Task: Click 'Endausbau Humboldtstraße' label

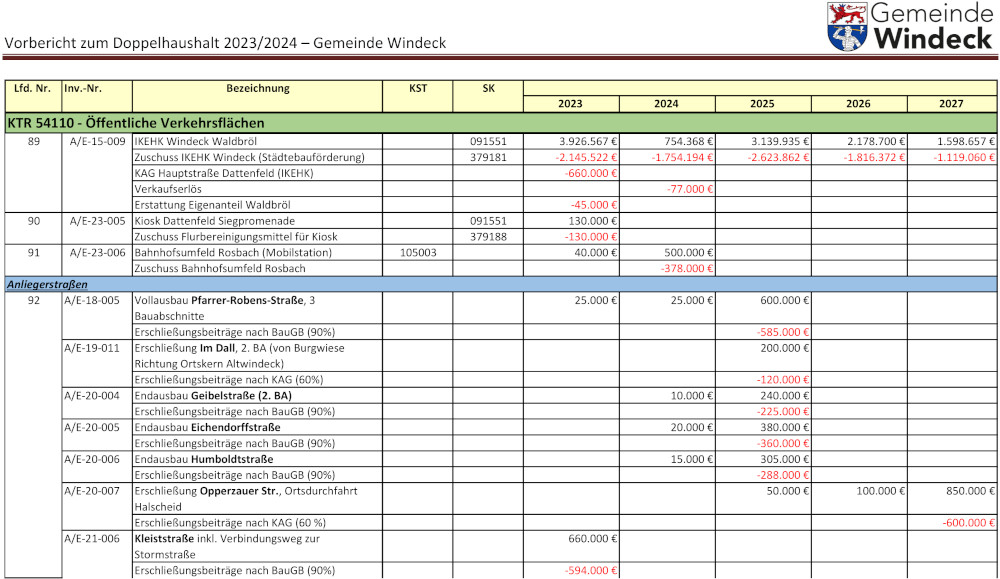Action: pos(203,460)
